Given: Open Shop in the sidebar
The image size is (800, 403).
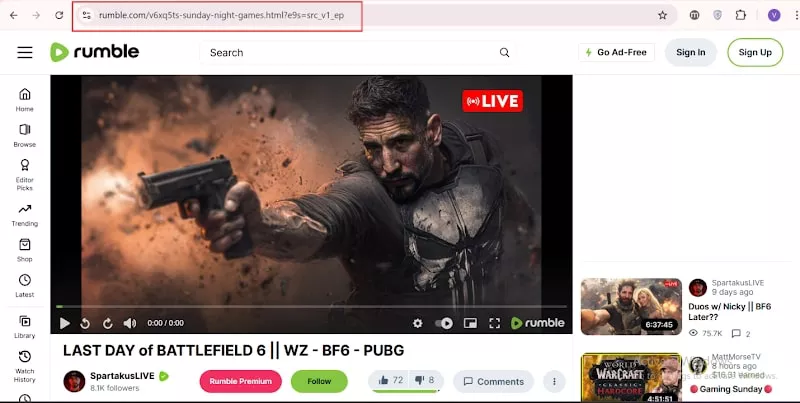Looking at the screenshot, I should click(x=24, y=250).
